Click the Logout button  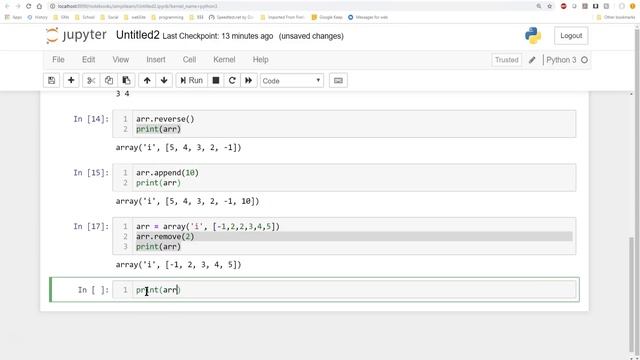coord(571,36)
